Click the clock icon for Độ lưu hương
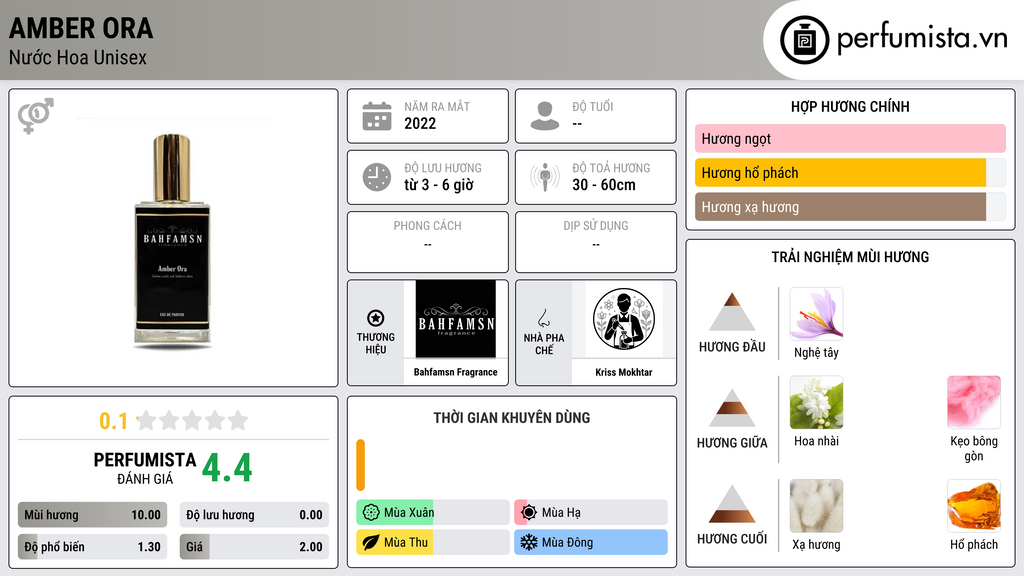 tap(377, 177)
